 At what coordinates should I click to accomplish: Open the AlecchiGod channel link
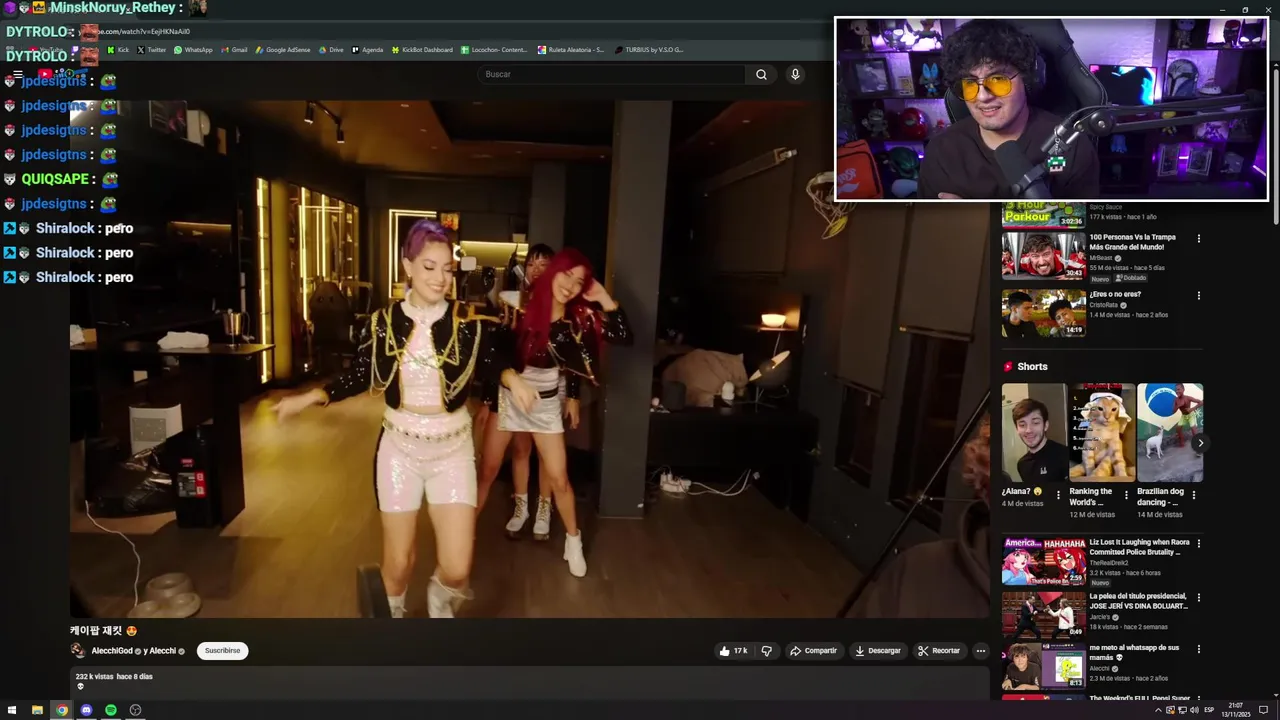(112, 651)
